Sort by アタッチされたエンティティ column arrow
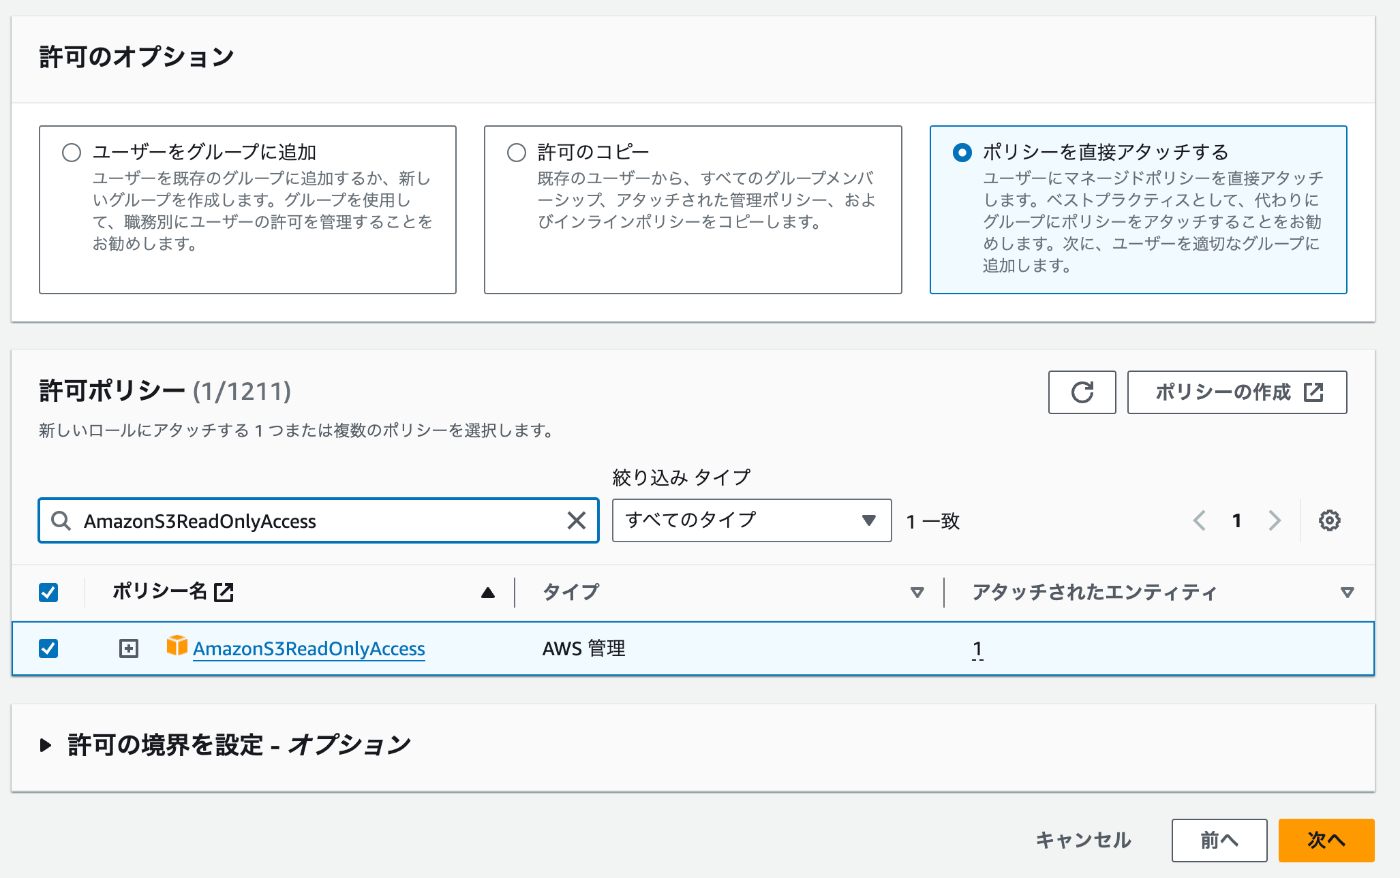Image resolution: width=1400 pixels, height=878 pixels. pyautogui.click(x=1347, y=593)
